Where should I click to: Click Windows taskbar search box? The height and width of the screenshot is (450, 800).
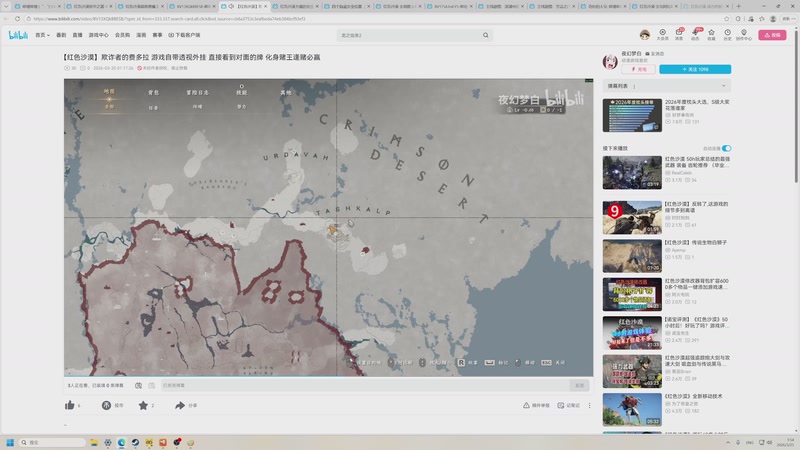click(x=52, y=442)
